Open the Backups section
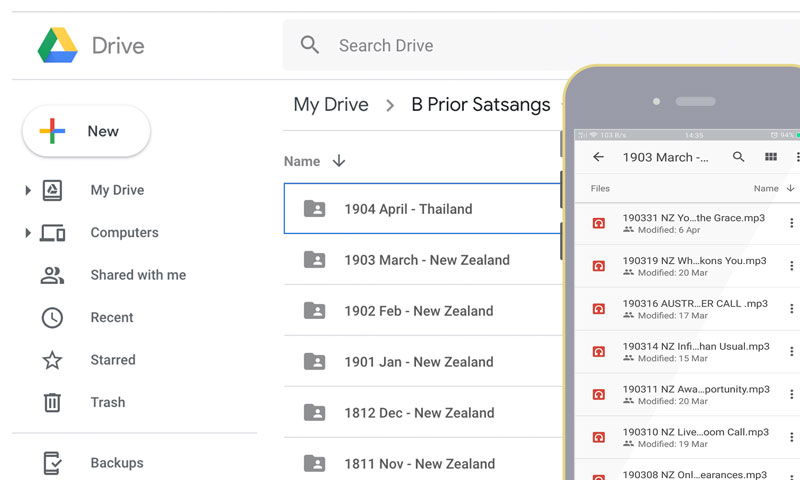800x480 pixels. tap(117, 463)
